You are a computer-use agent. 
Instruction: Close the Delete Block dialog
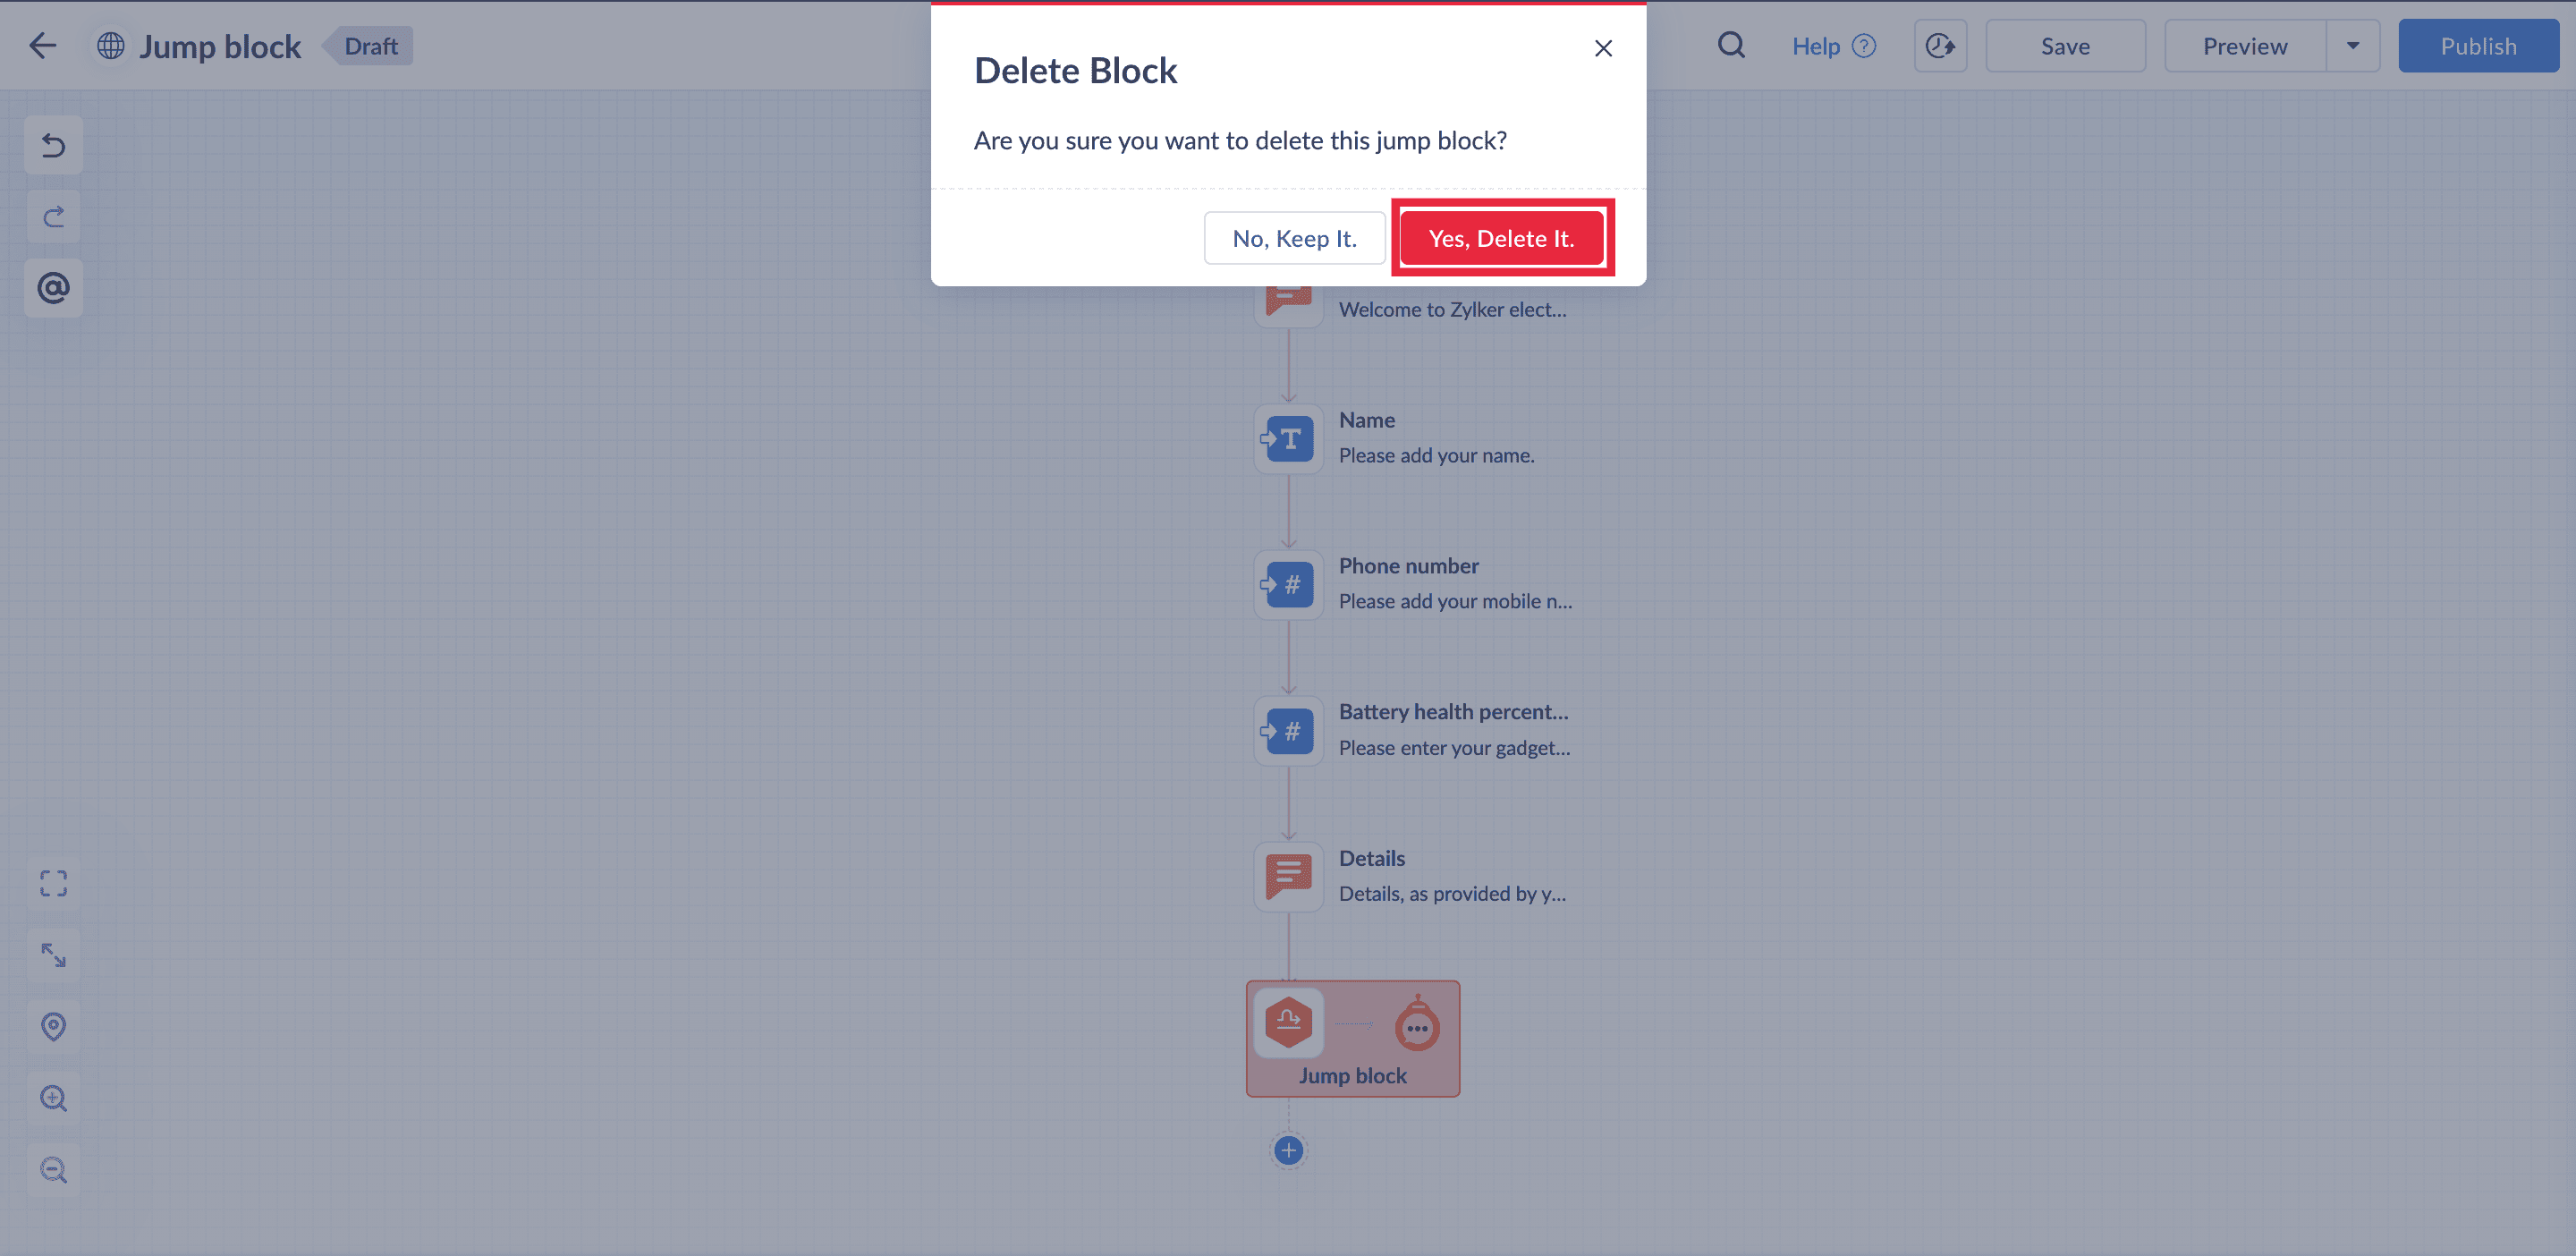click(1603, 48)
